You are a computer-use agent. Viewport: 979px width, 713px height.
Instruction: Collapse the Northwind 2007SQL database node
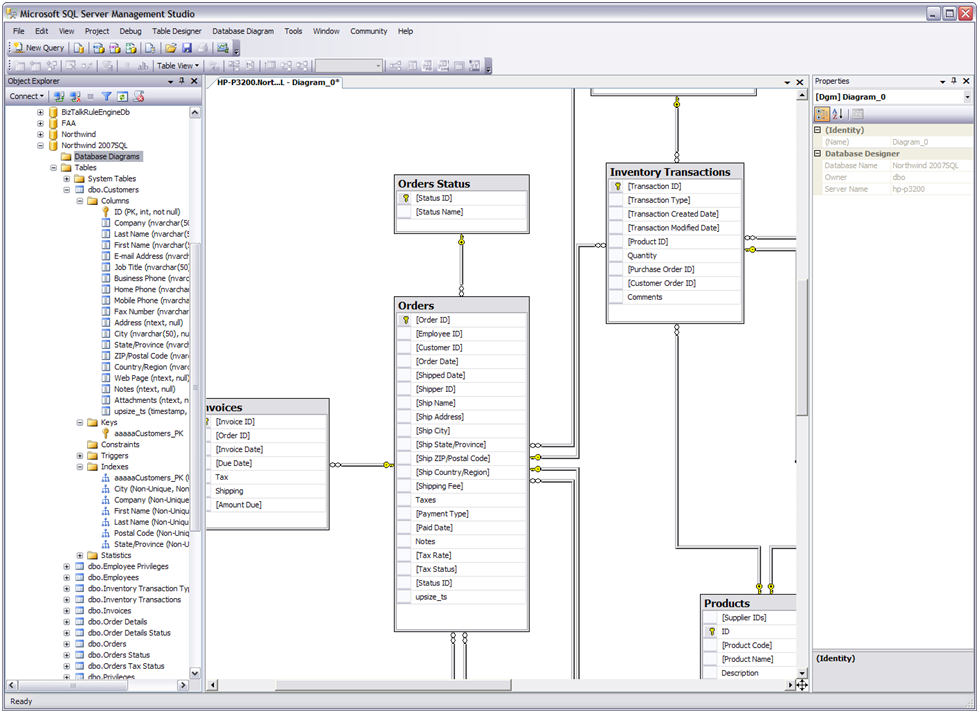[41, 145]
